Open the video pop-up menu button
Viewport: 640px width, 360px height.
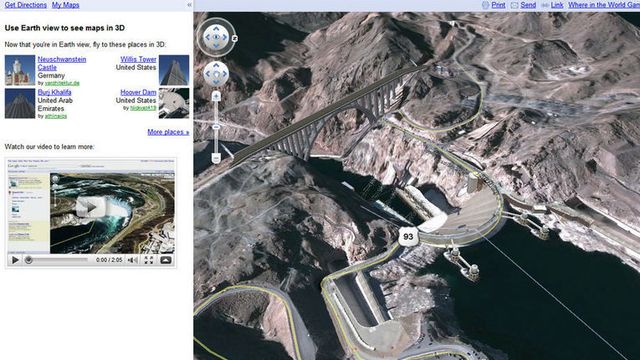point(166,260)
